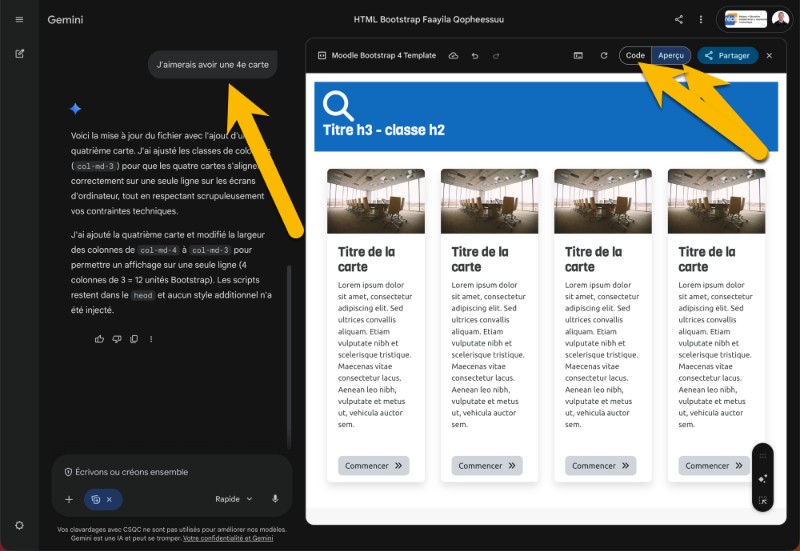800x551 pixels.
Task: Click the shield icon in prompt box
Action: coord(68,472)
